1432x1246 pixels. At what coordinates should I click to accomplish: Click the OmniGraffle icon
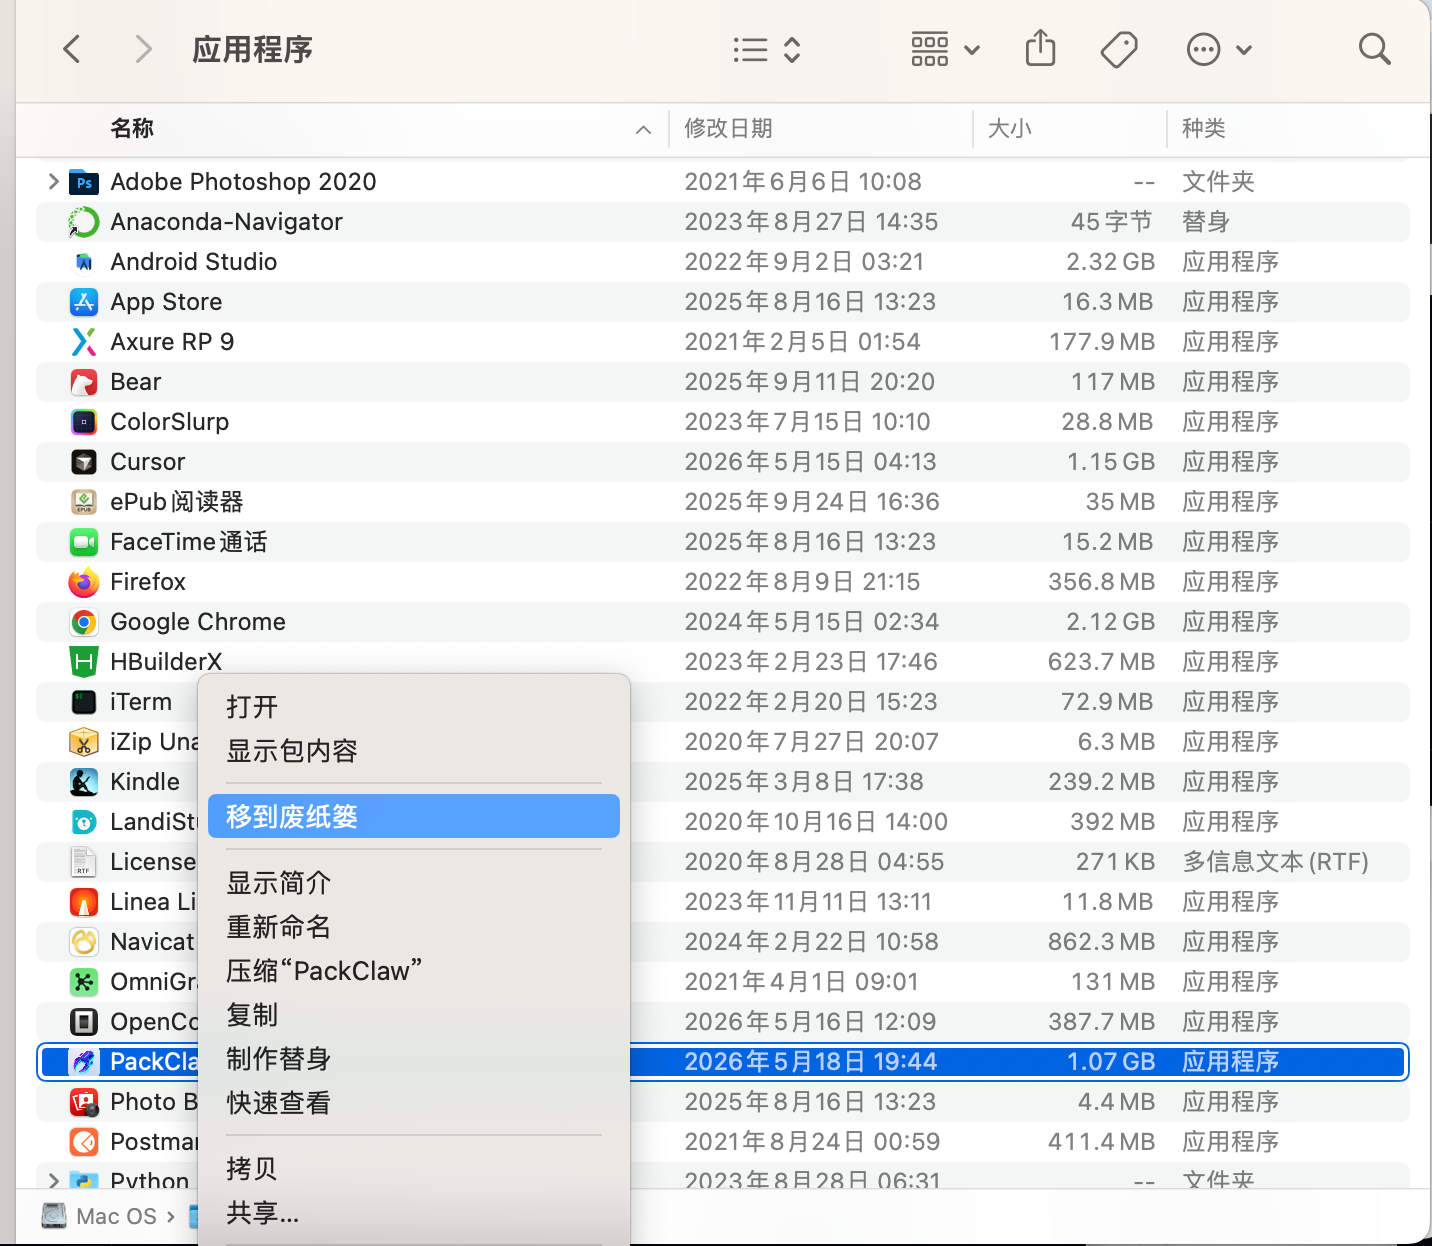(x=84, y=982)
